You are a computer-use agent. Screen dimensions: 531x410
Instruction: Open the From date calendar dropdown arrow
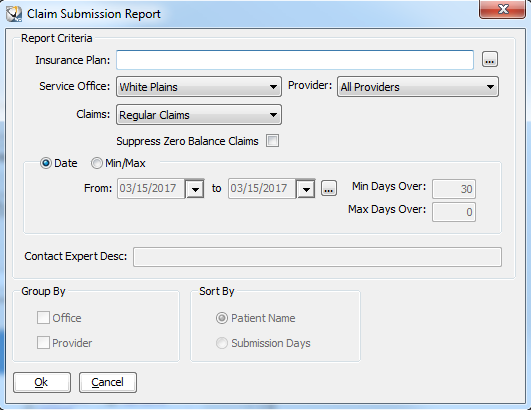coord(195,189)
